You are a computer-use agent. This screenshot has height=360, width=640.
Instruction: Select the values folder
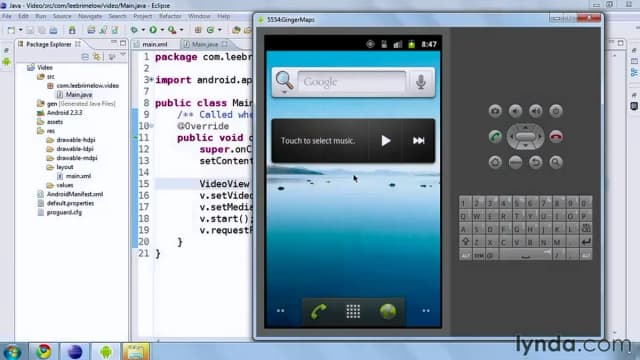[x=64, y=185]
